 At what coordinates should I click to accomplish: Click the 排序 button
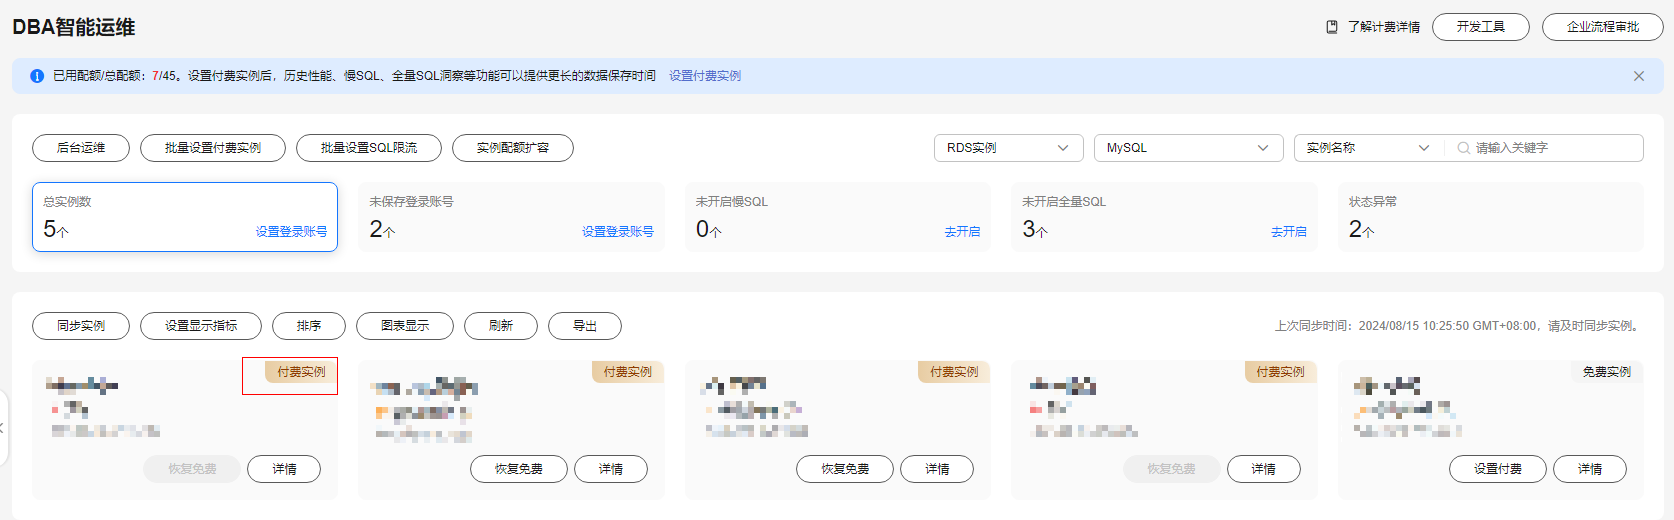[309, 326]
